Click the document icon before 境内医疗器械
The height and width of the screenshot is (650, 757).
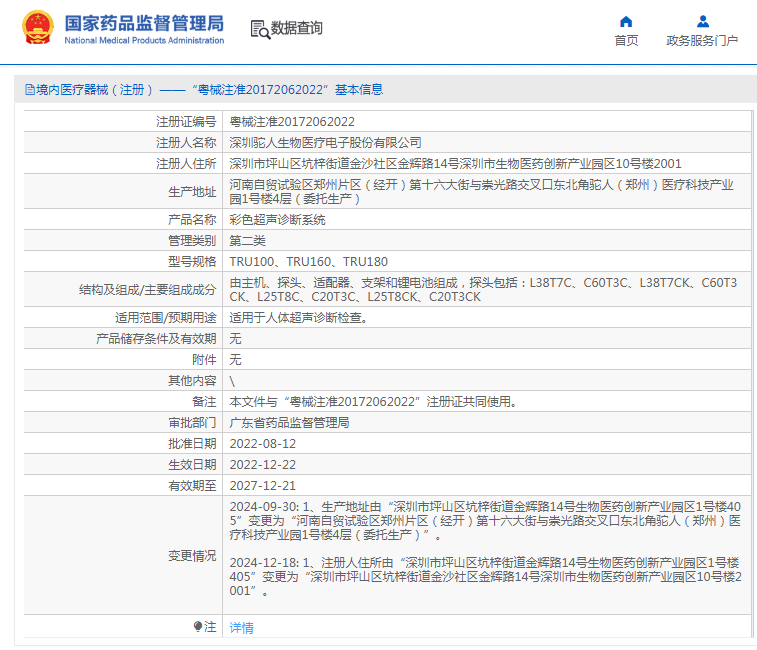coord(29,90)
